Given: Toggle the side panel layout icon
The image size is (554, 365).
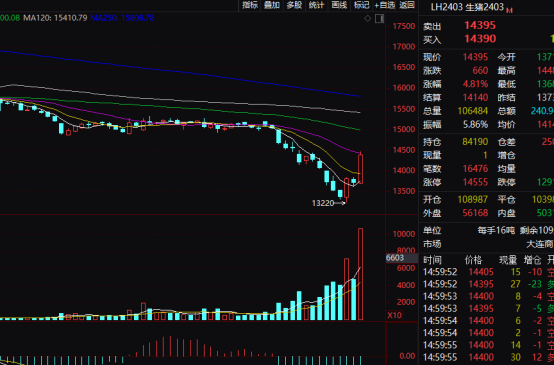Looking at the screenshot, I should point(379,18).
